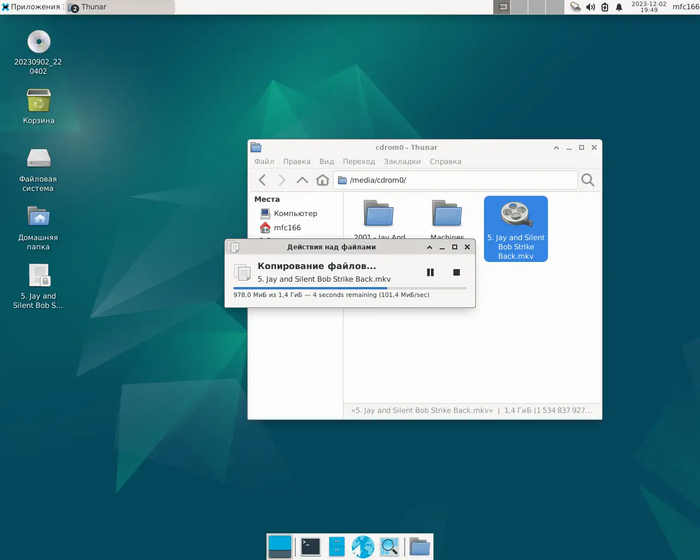This screenshot has width=700, height=560.
Task: Stop the file copy operation
Action: (x=456, y=272)
